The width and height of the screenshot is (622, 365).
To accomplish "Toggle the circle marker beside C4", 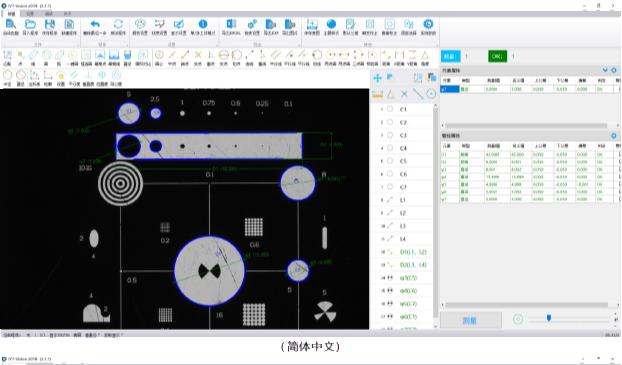I will (390, 148).
